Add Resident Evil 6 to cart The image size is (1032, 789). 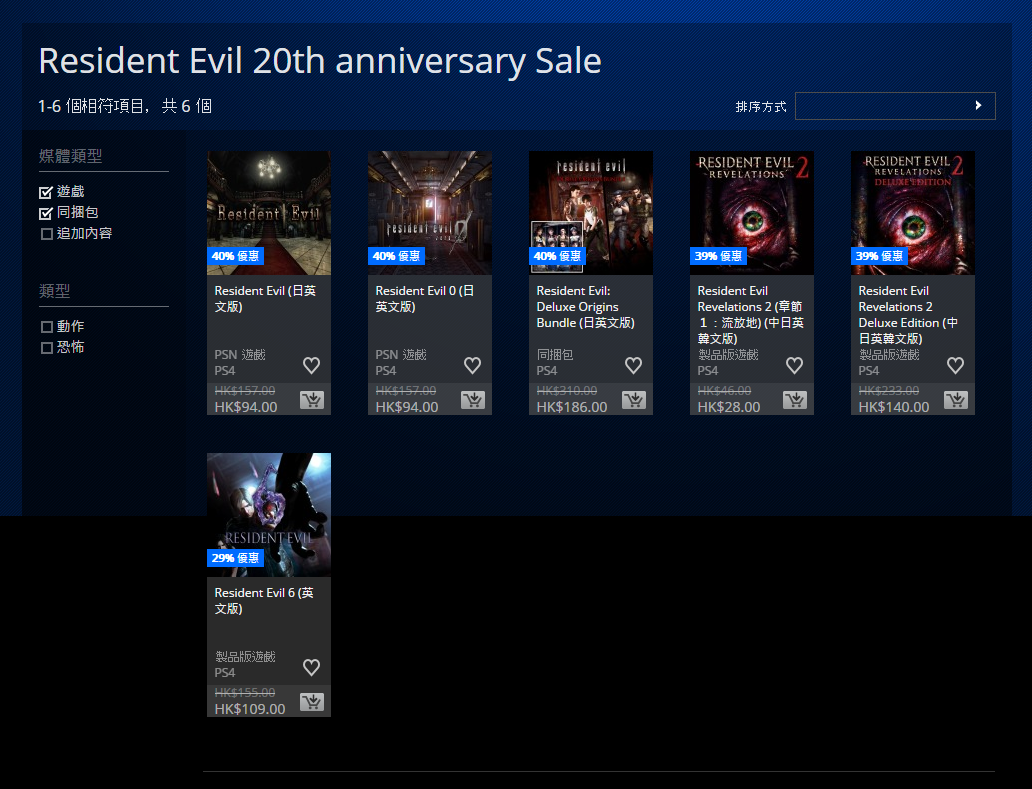[311, 703]
